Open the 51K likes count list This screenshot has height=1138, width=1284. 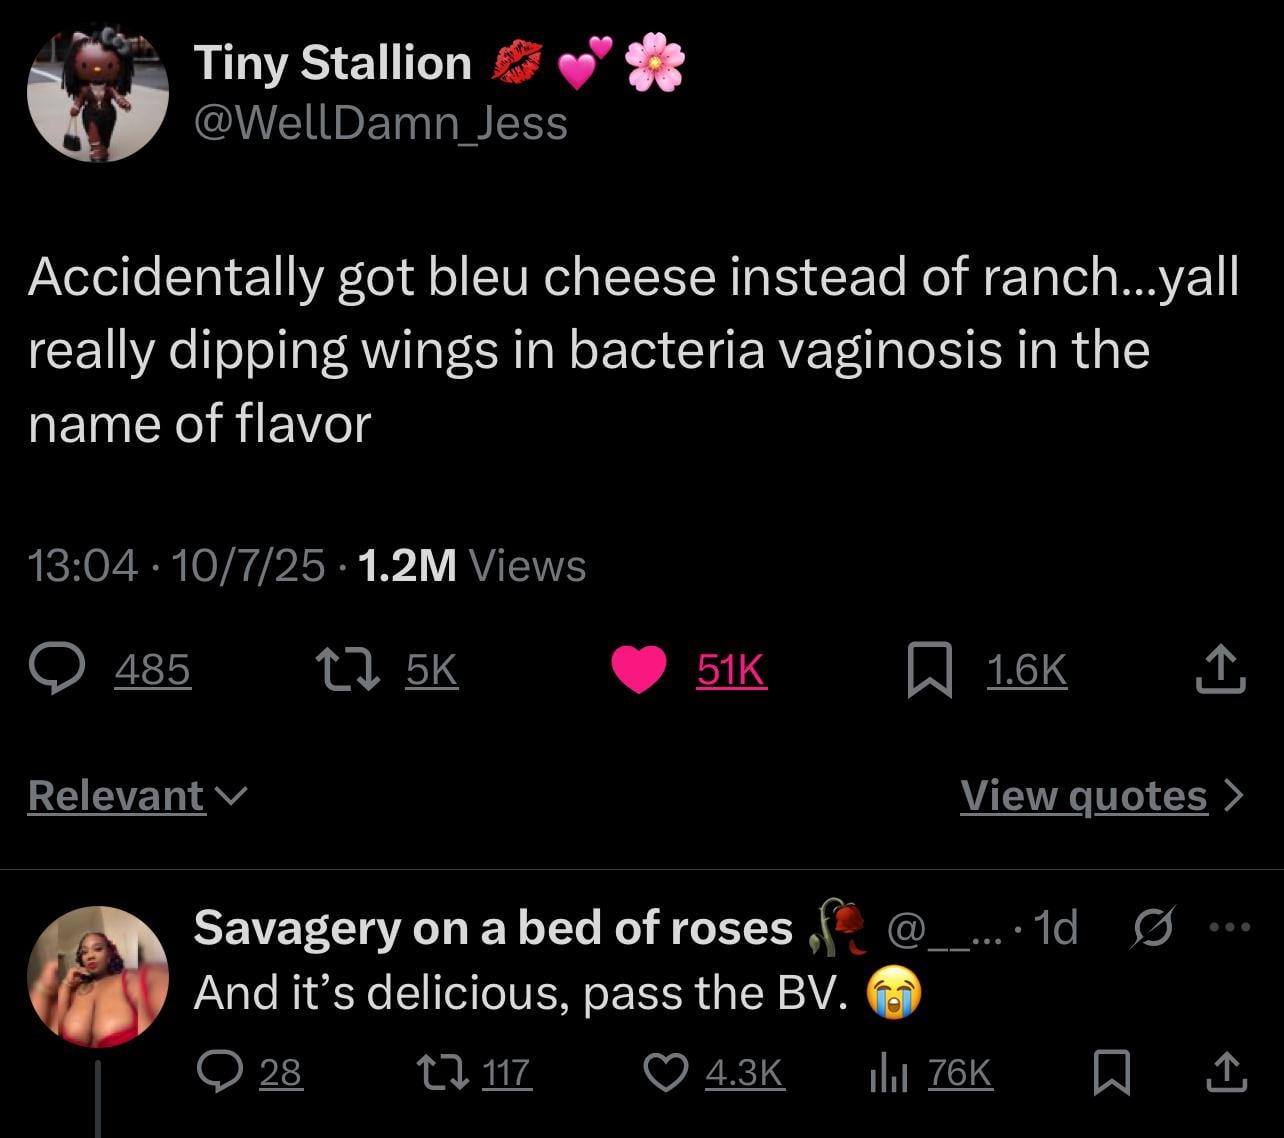[x=731, y=670]
